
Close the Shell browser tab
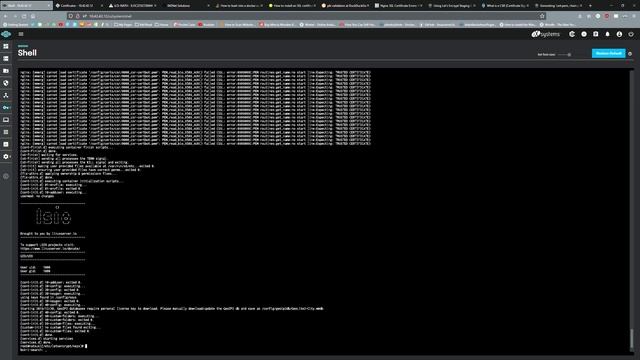[49, 6]
